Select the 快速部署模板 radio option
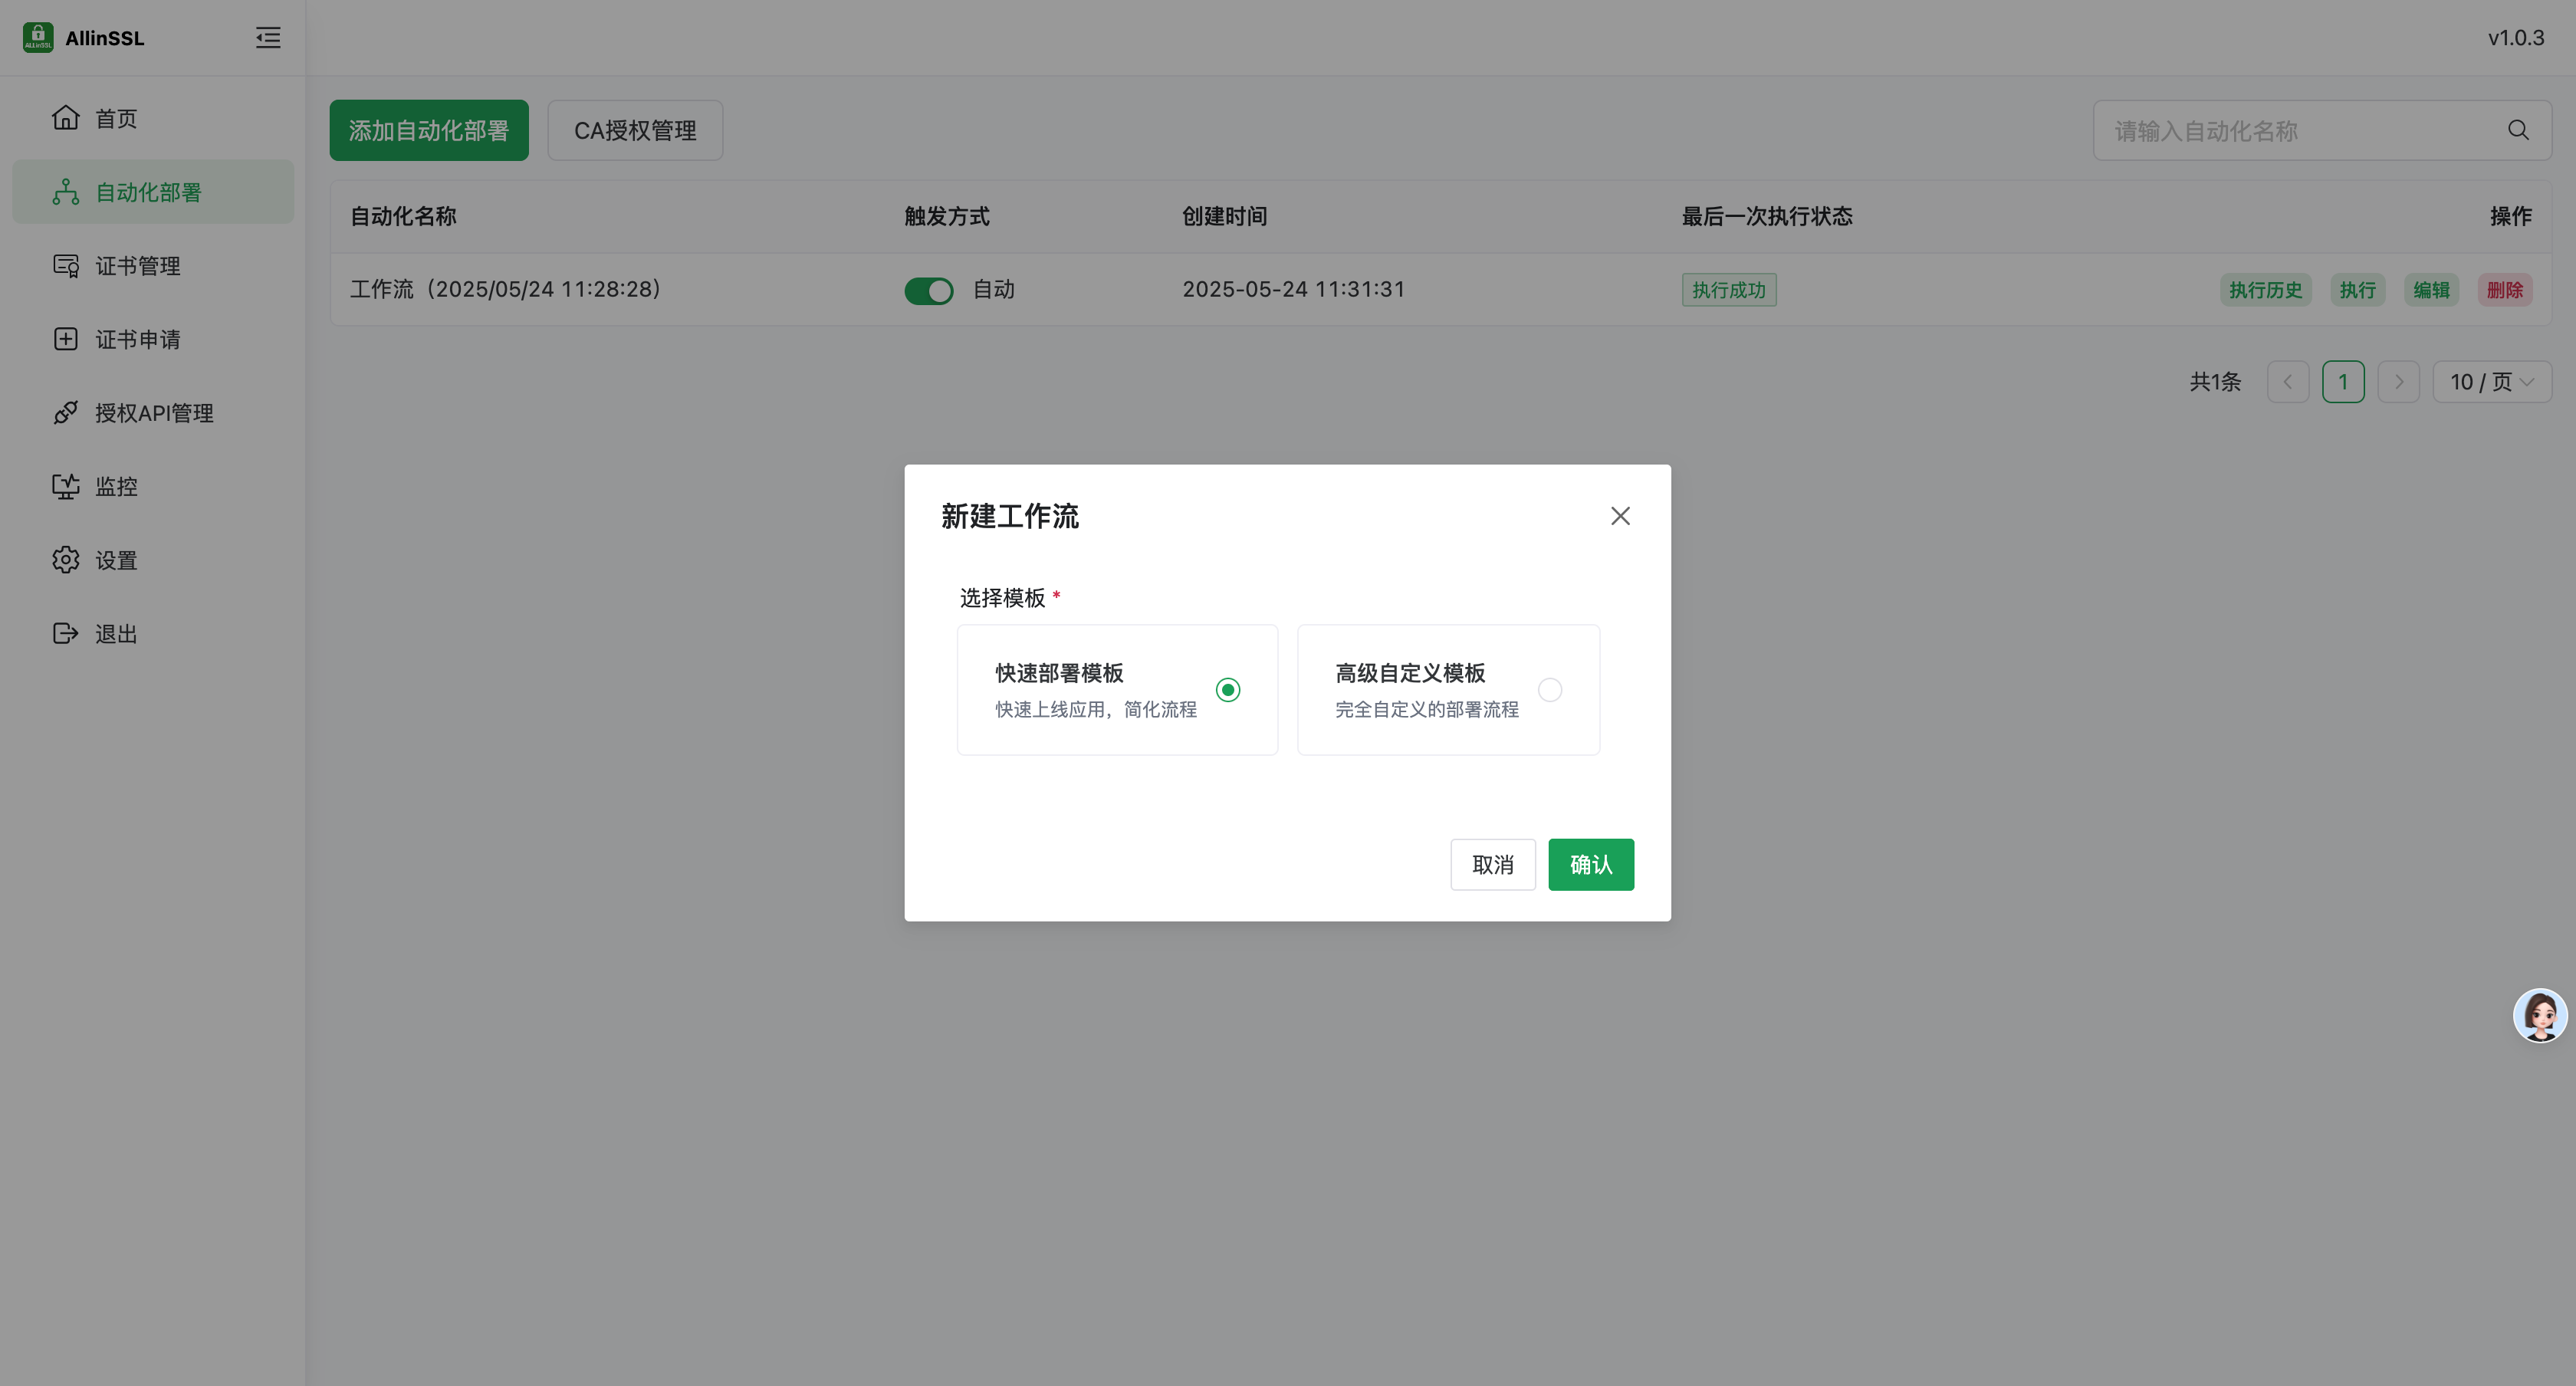Image resolution: width=2576 pixels, height=1386 pixels. [1227, 690]
